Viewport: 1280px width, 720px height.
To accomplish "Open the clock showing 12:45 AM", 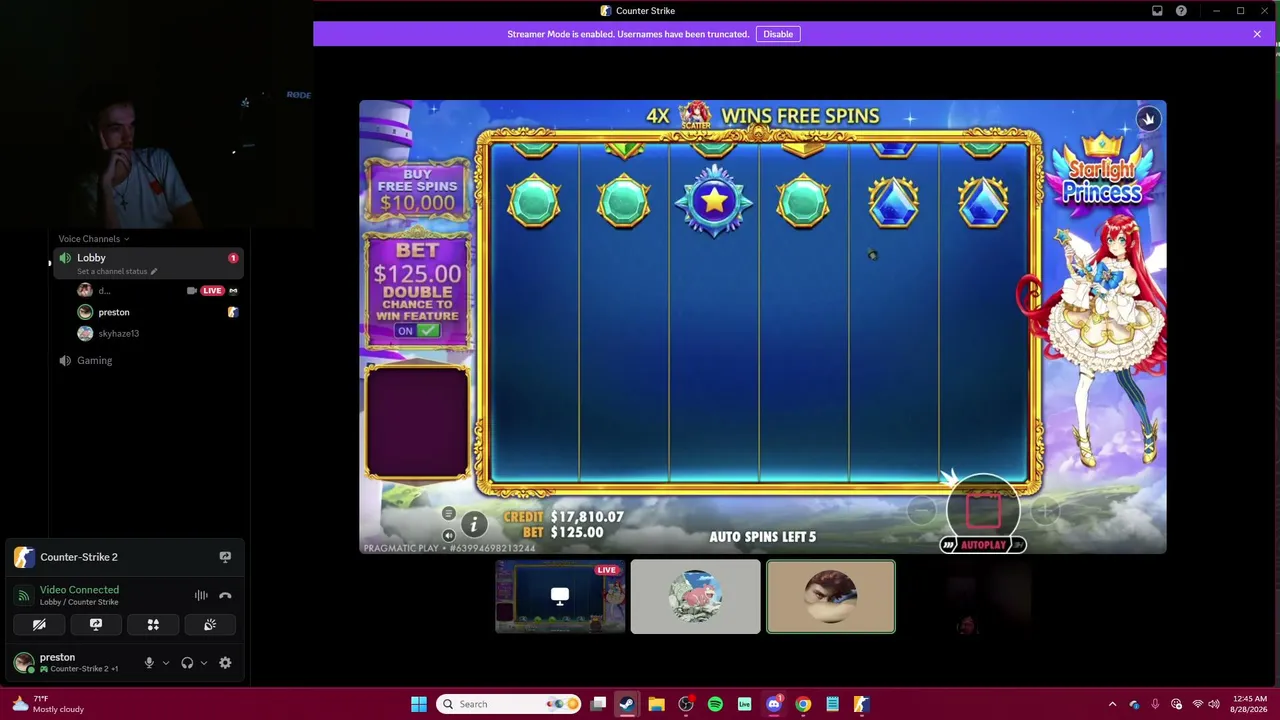I will (1250, 704).
